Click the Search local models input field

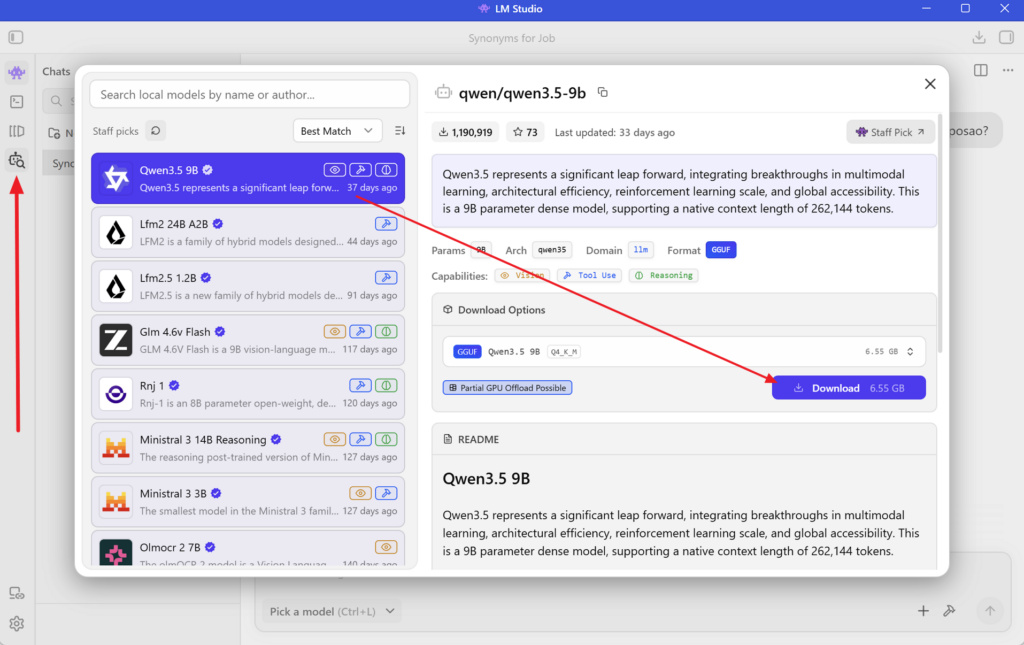(249, 94)
